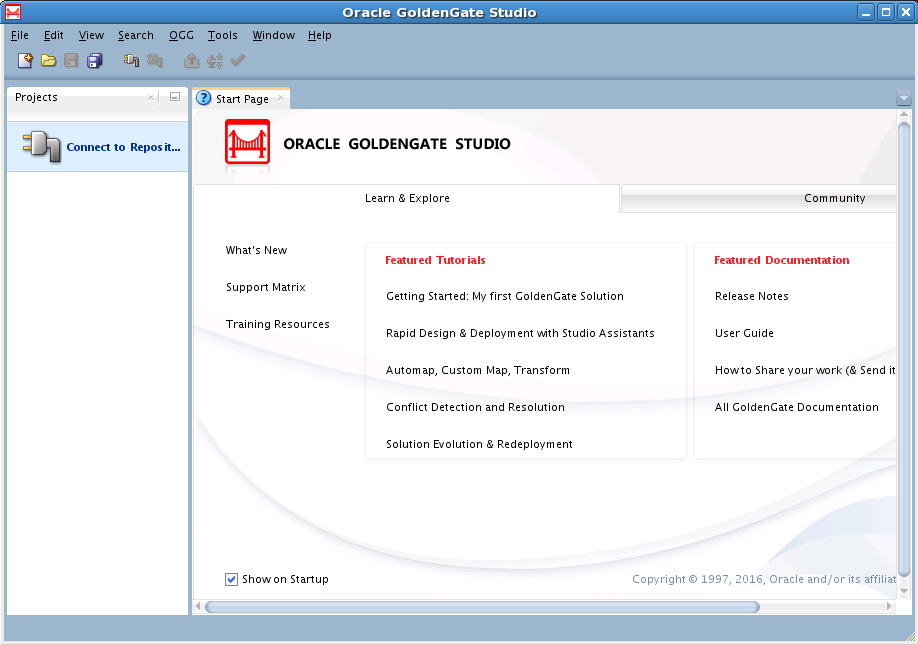Open the Search menu

click(x=135, y=35)
